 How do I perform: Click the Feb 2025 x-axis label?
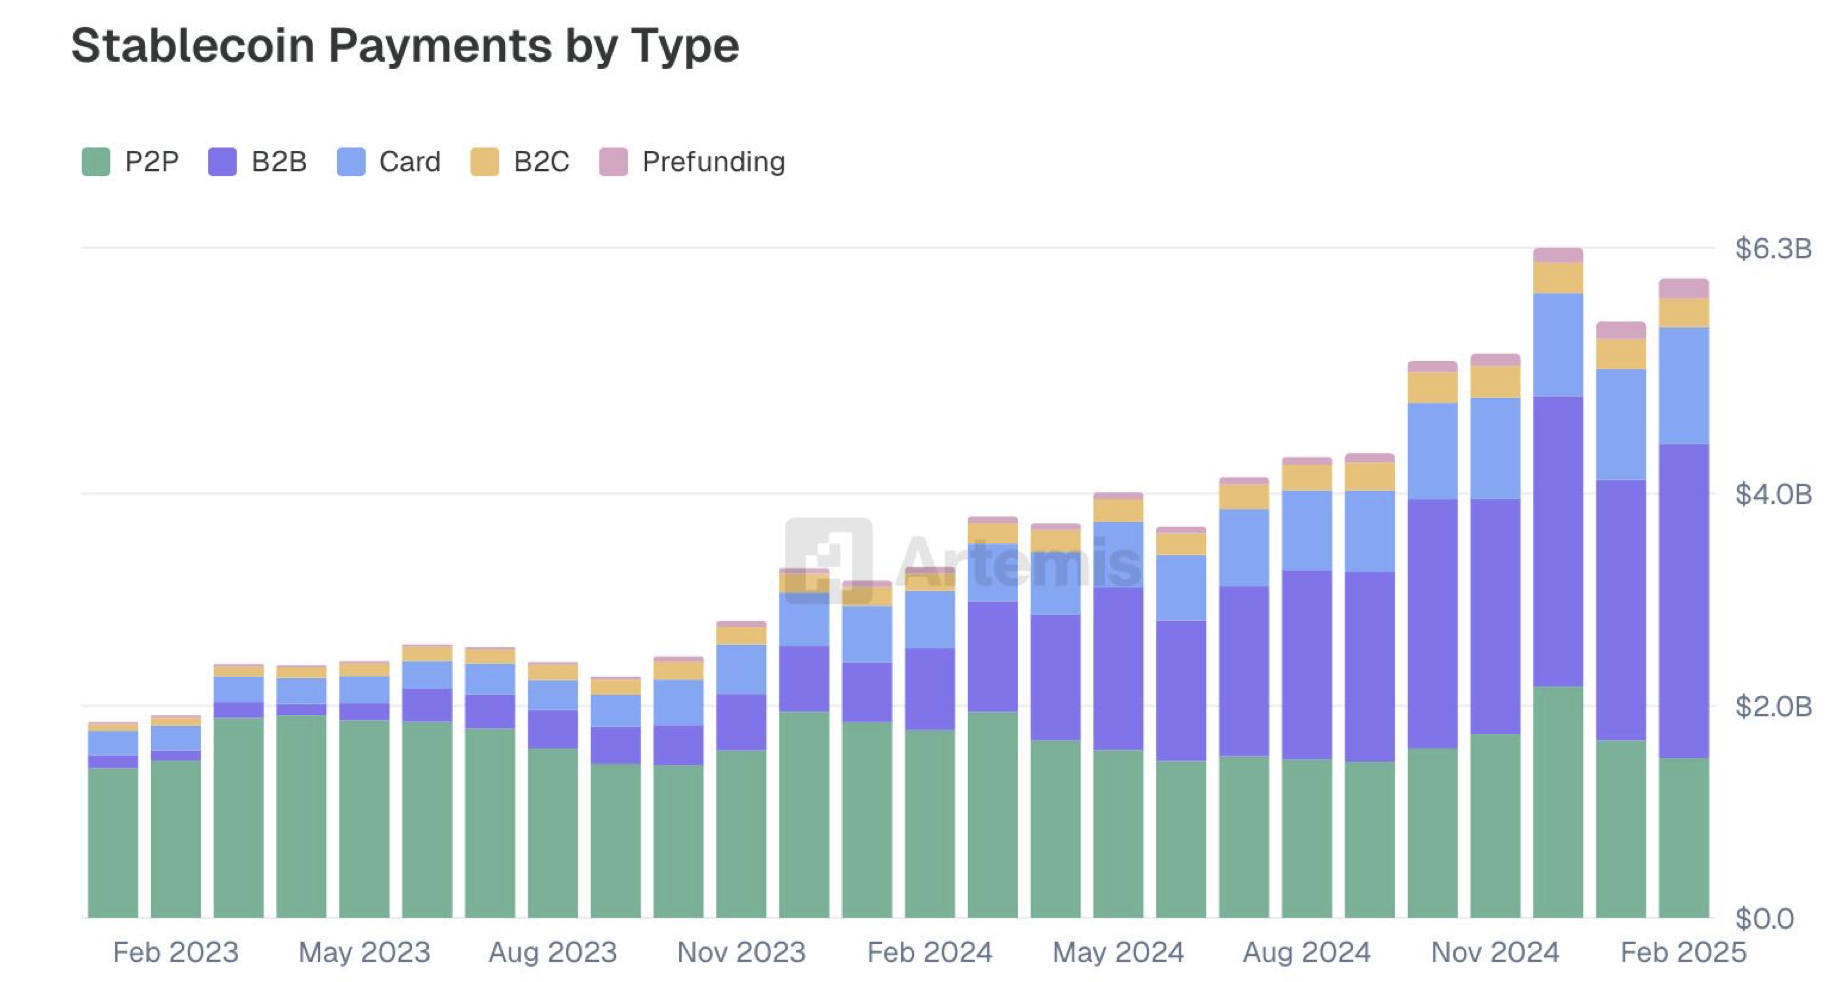pos(1683,952)
